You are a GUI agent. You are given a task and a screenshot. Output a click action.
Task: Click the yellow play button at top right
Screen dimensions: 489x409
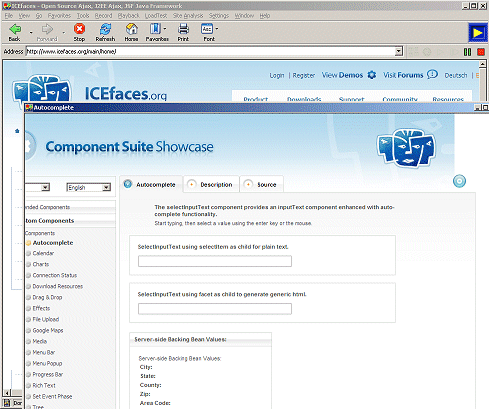tap(478, 32)
